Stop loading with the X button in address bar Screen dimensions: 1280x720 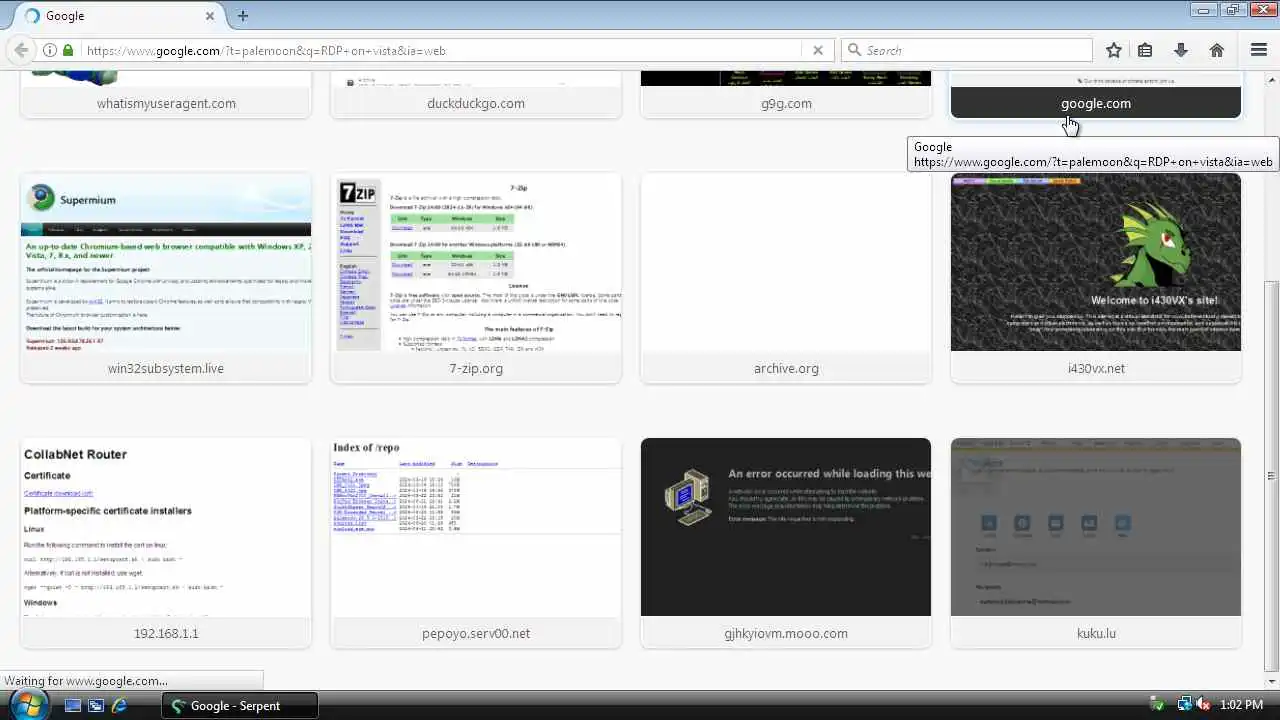(818, 50)
